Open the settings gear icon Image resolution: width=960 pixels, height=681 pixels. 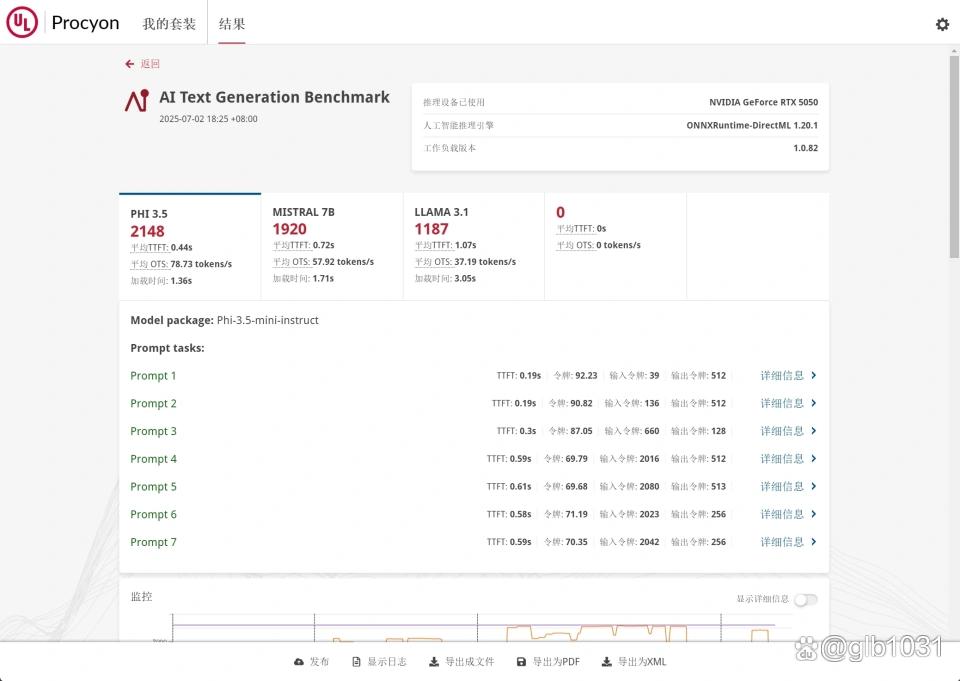click(x=942, y=24)
